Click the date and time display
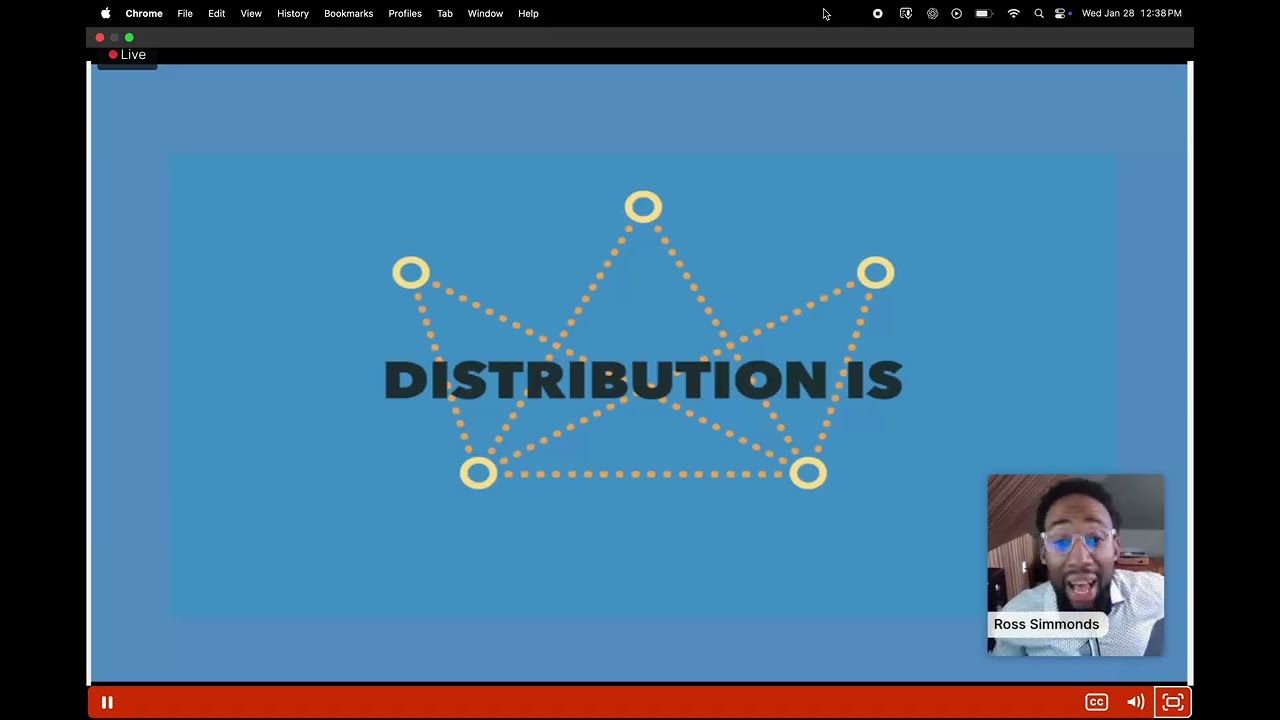Image resolution: width=1280 pixels, height=720 pixels. (x=1132, y=13)
